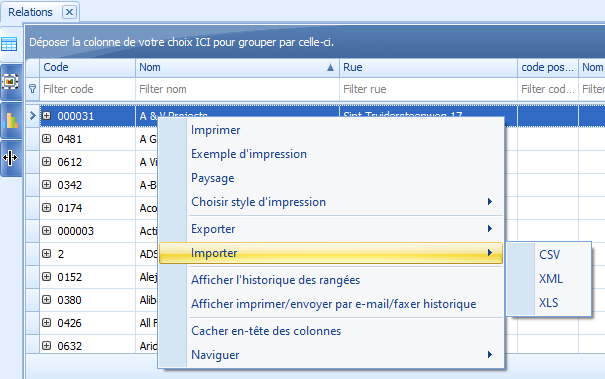605x379 pixels.
Task: Focus the Filter code input field
Action: [88, 89]
